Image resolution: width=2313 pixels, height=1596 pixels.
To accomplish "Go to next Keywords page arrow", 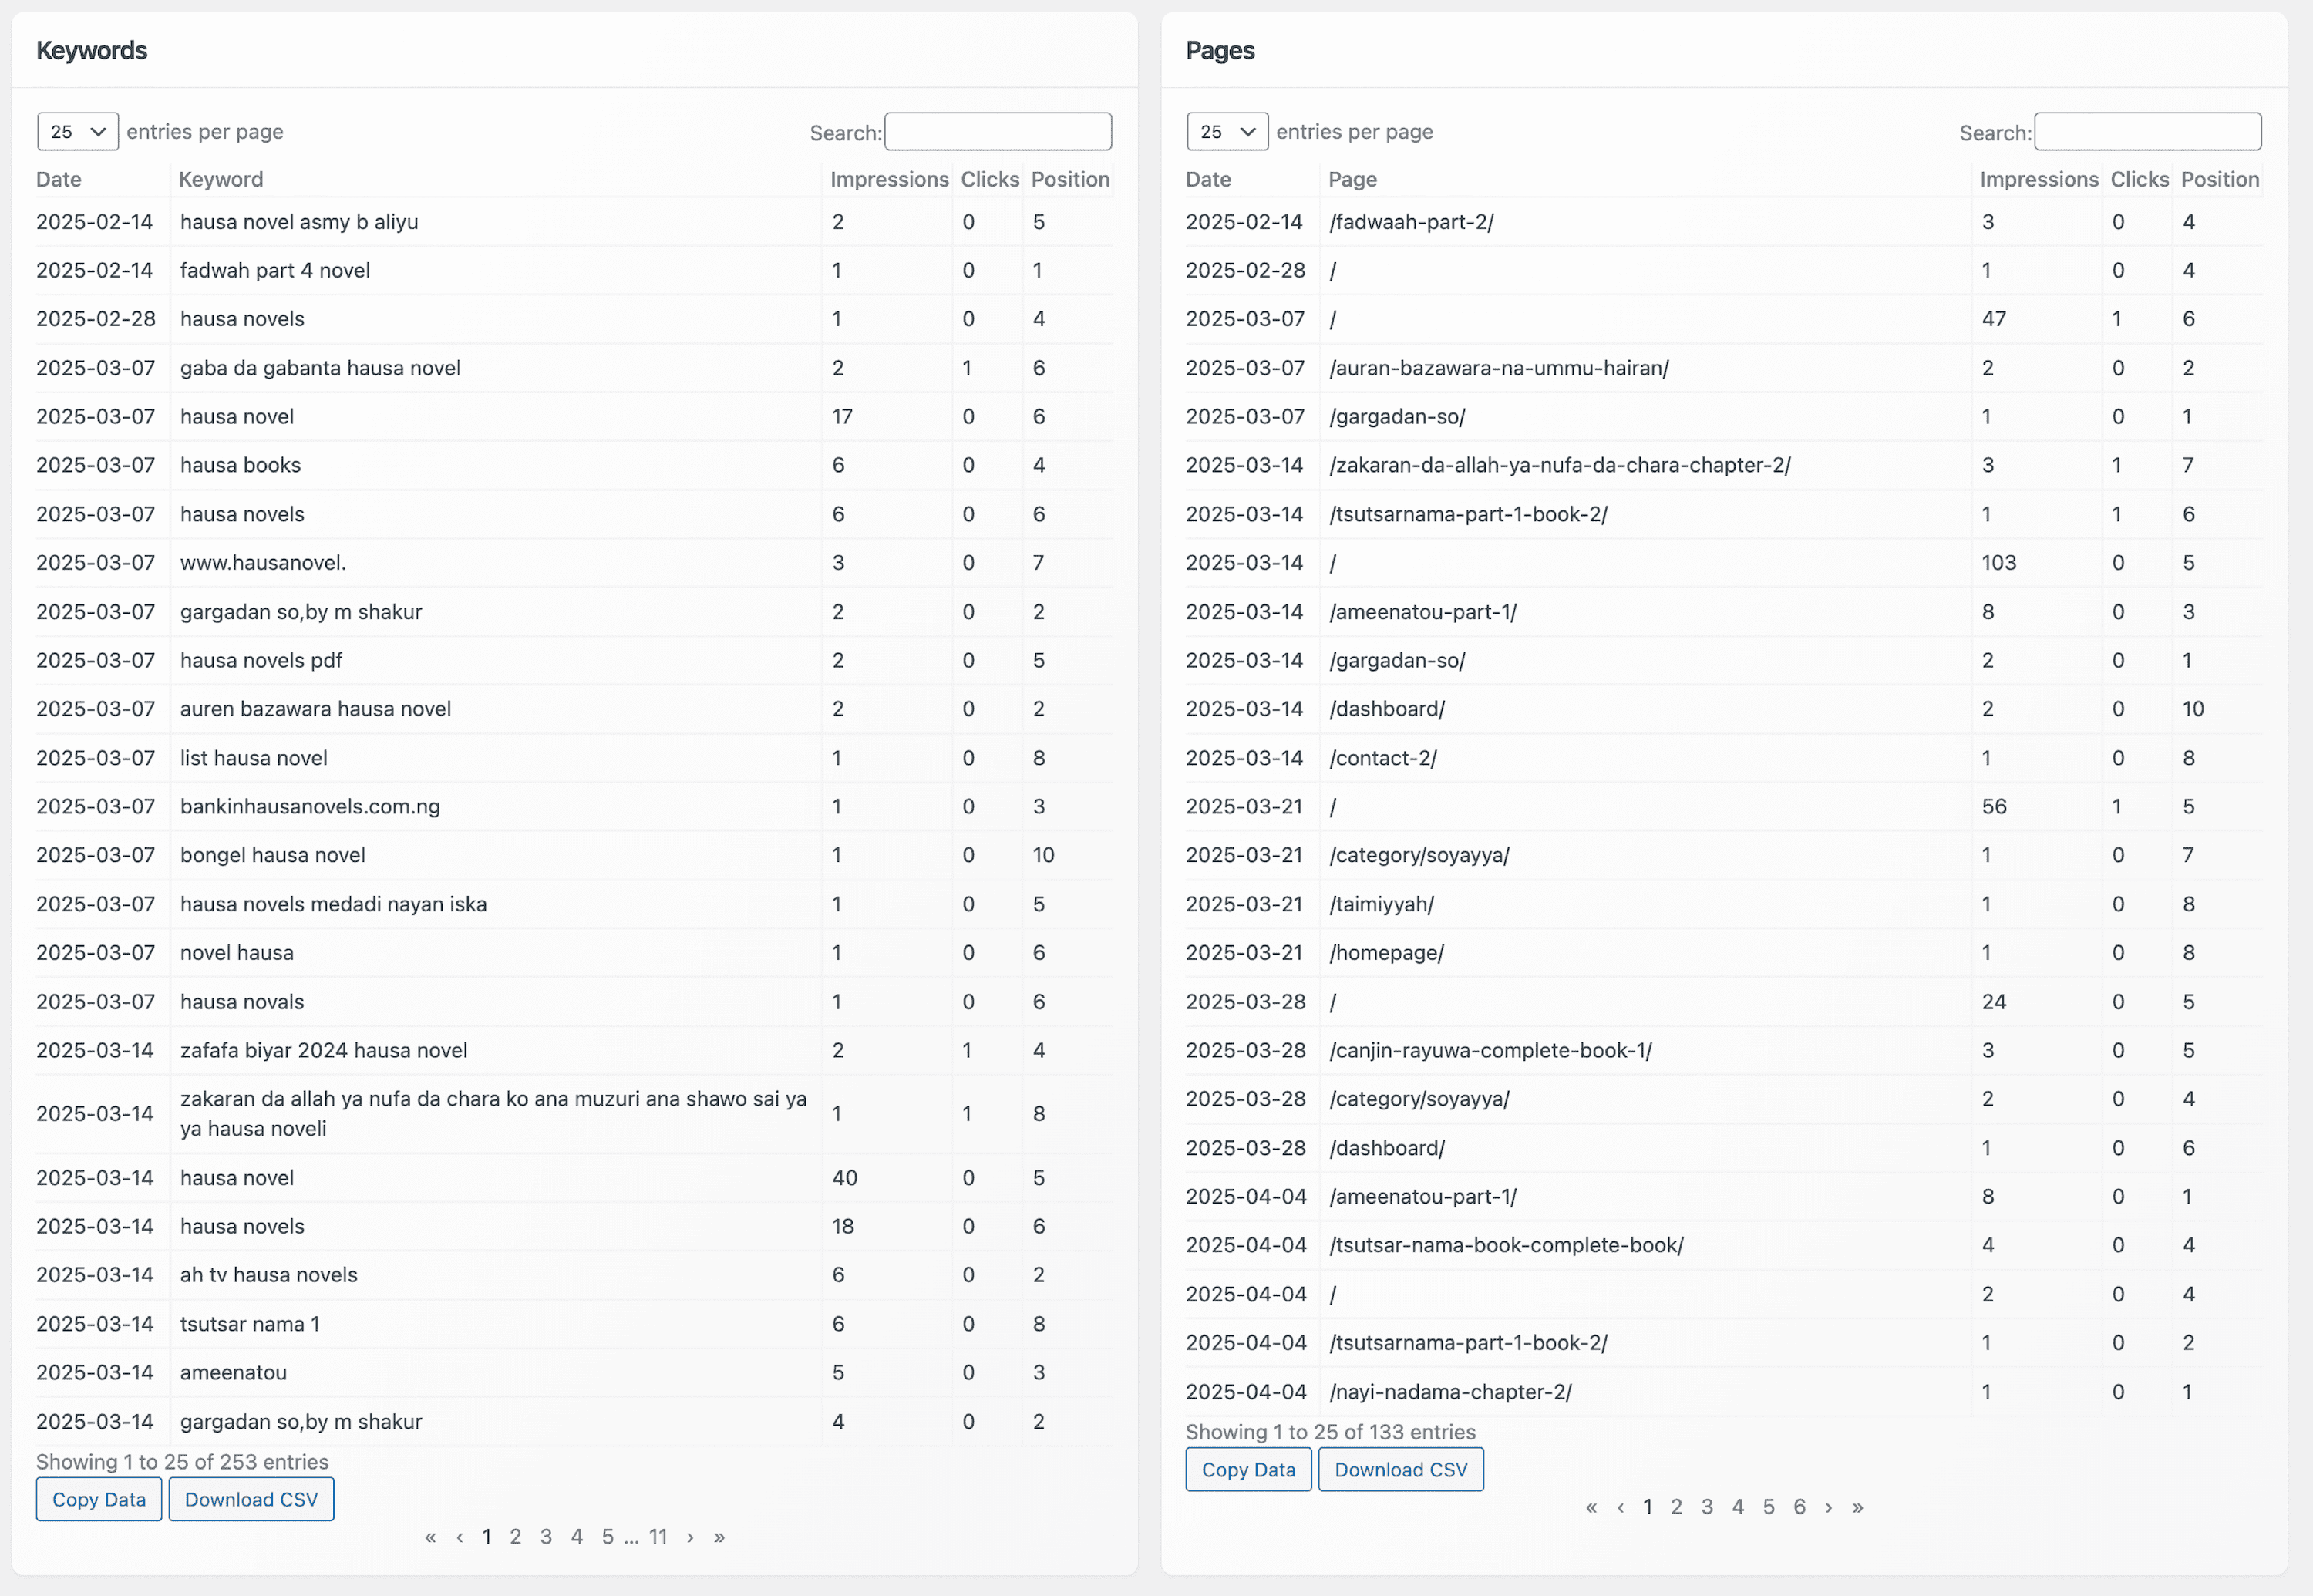I will (690, 1537).
